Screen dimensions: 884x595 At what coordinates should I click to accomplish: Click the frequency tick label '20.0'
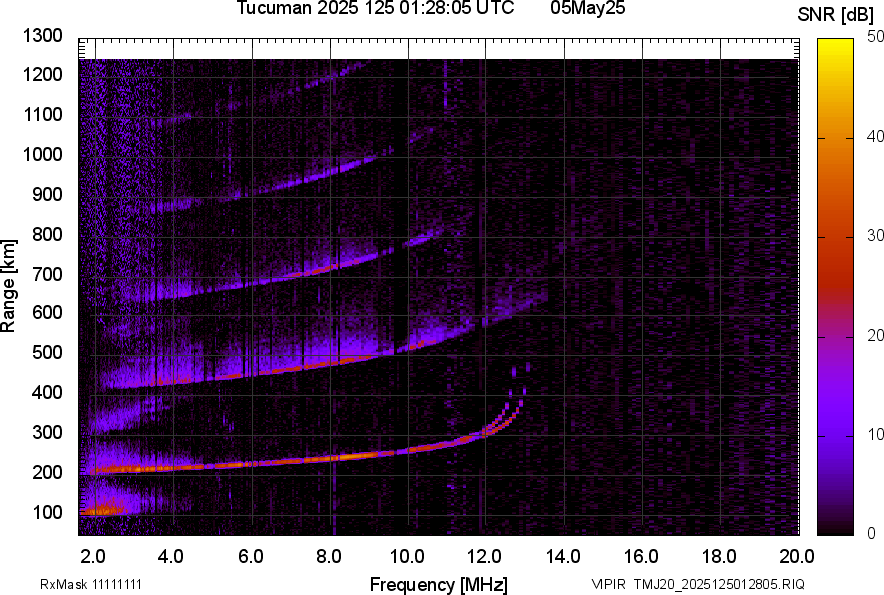coord(797,557)
